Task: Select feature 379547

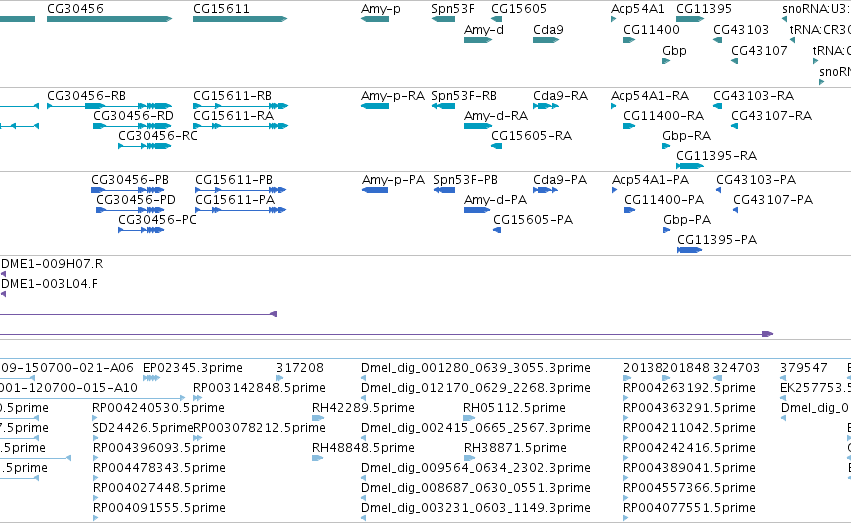Action: pyautogui.click(x=804, y=368)
